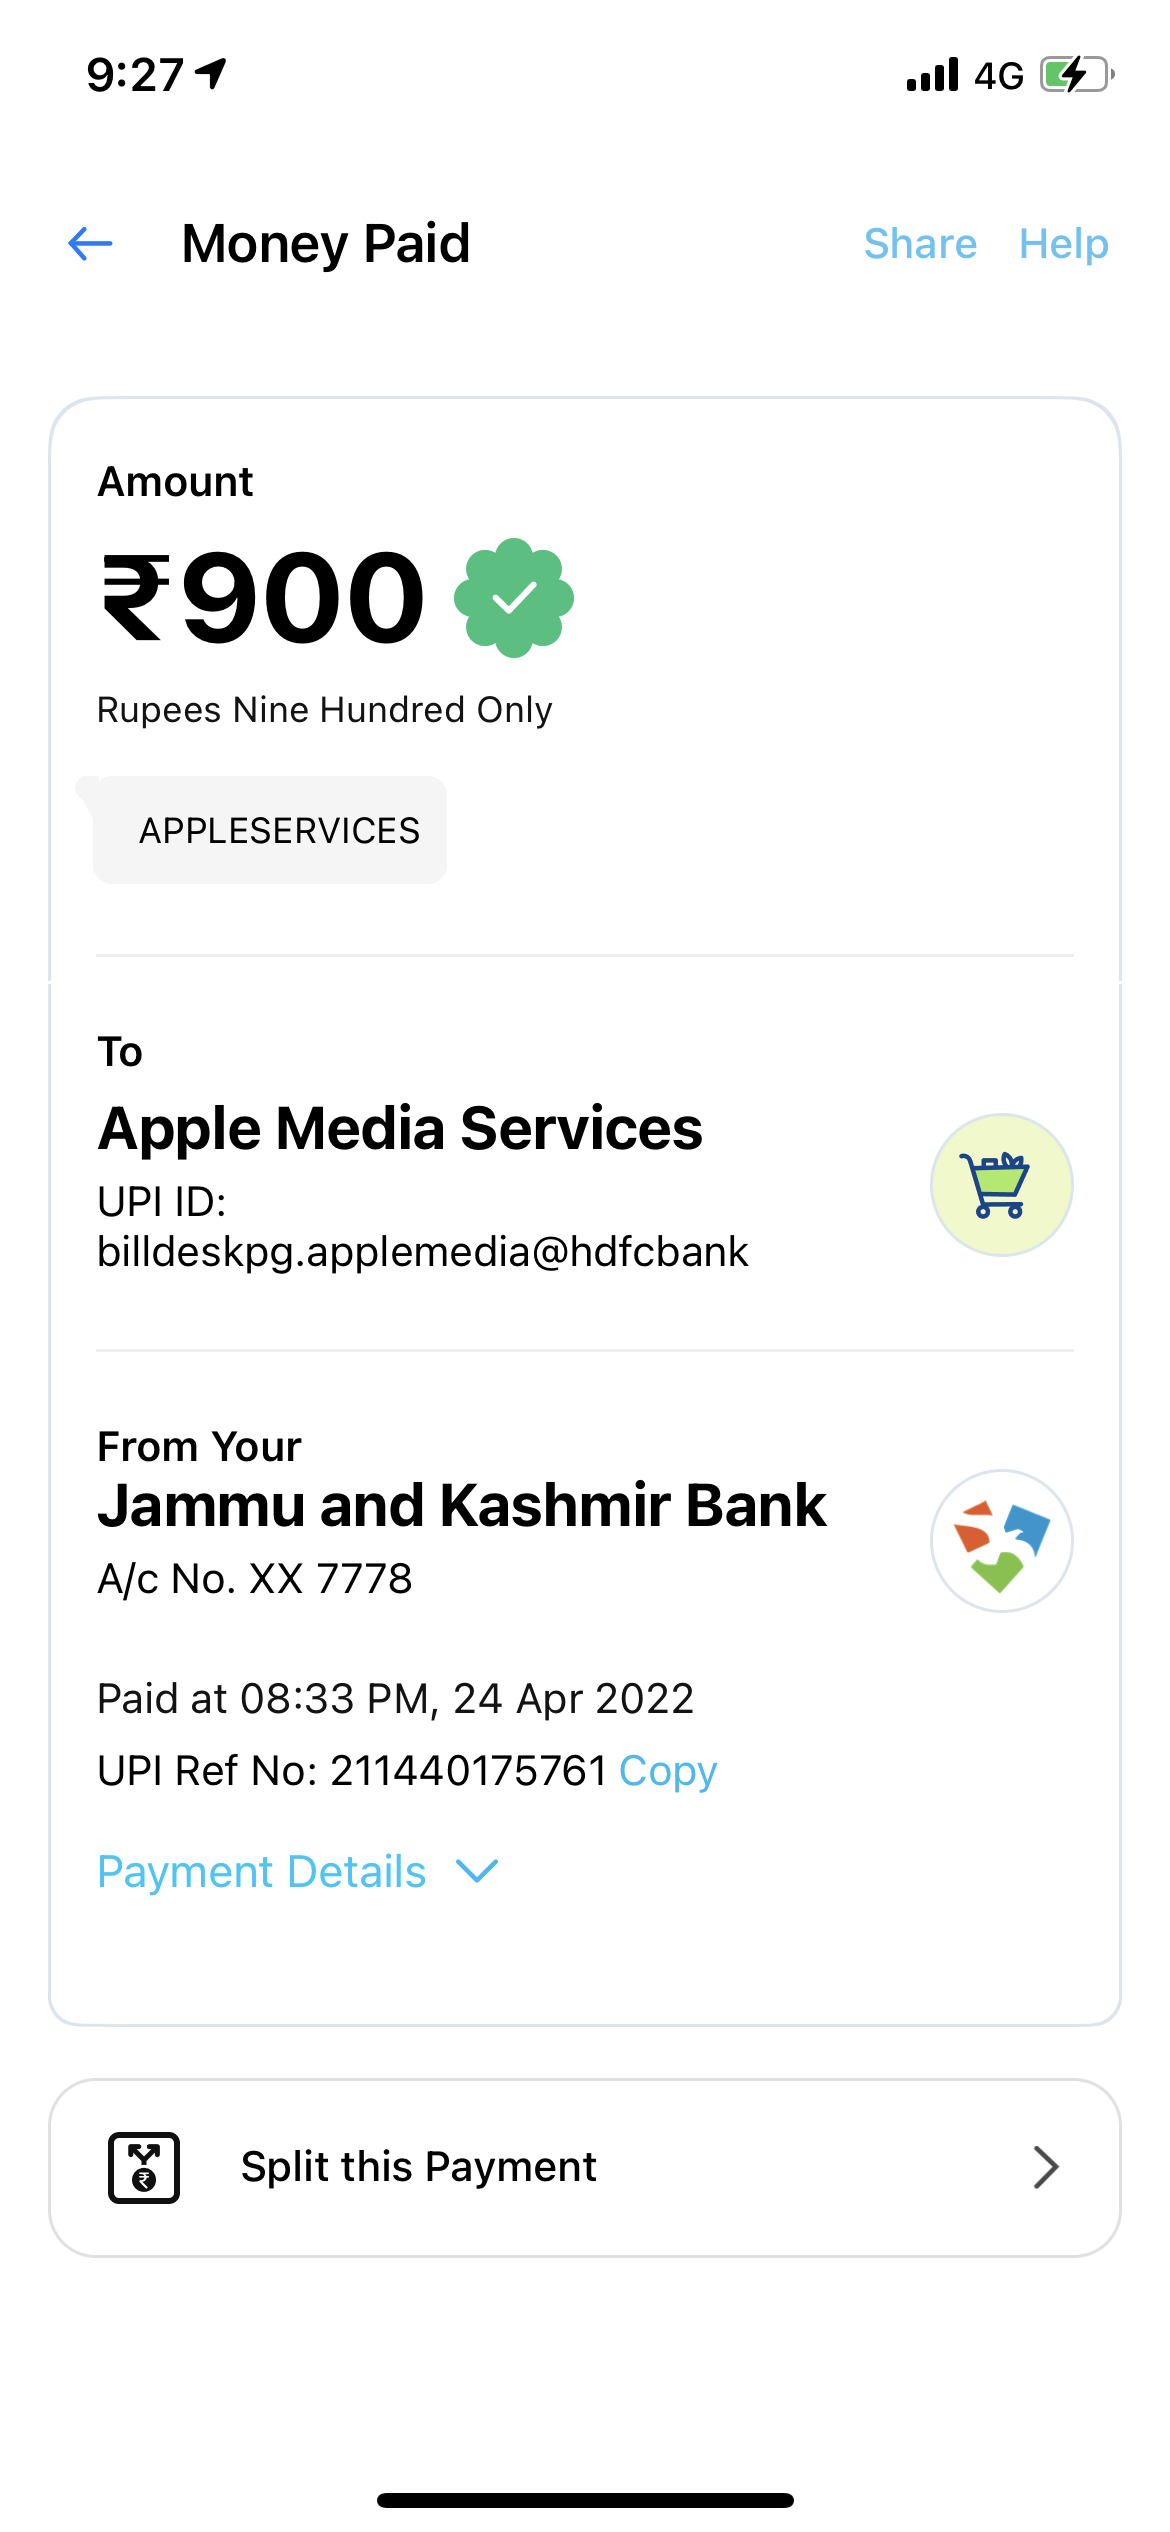Tap the cellular signal bars icon
This screenshot has height=2532, width=1170.
pyautogui.click(x=932, y=75)
